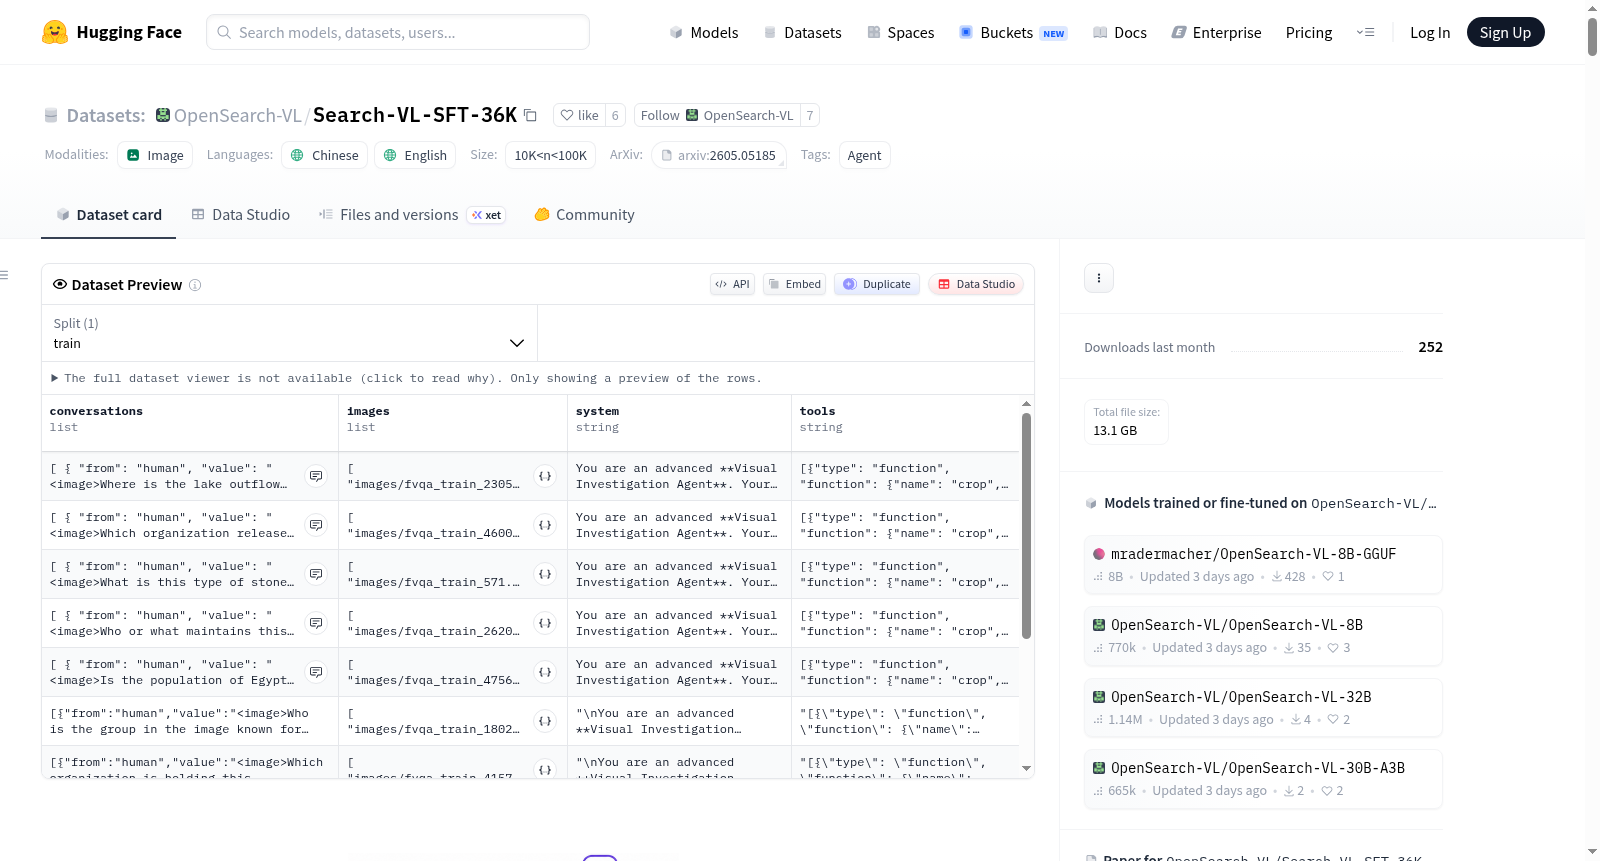Click the OpenSearch-VL organization avatar in the title
This screenshot has height=861, width=1600.
[x=162, y=115]
